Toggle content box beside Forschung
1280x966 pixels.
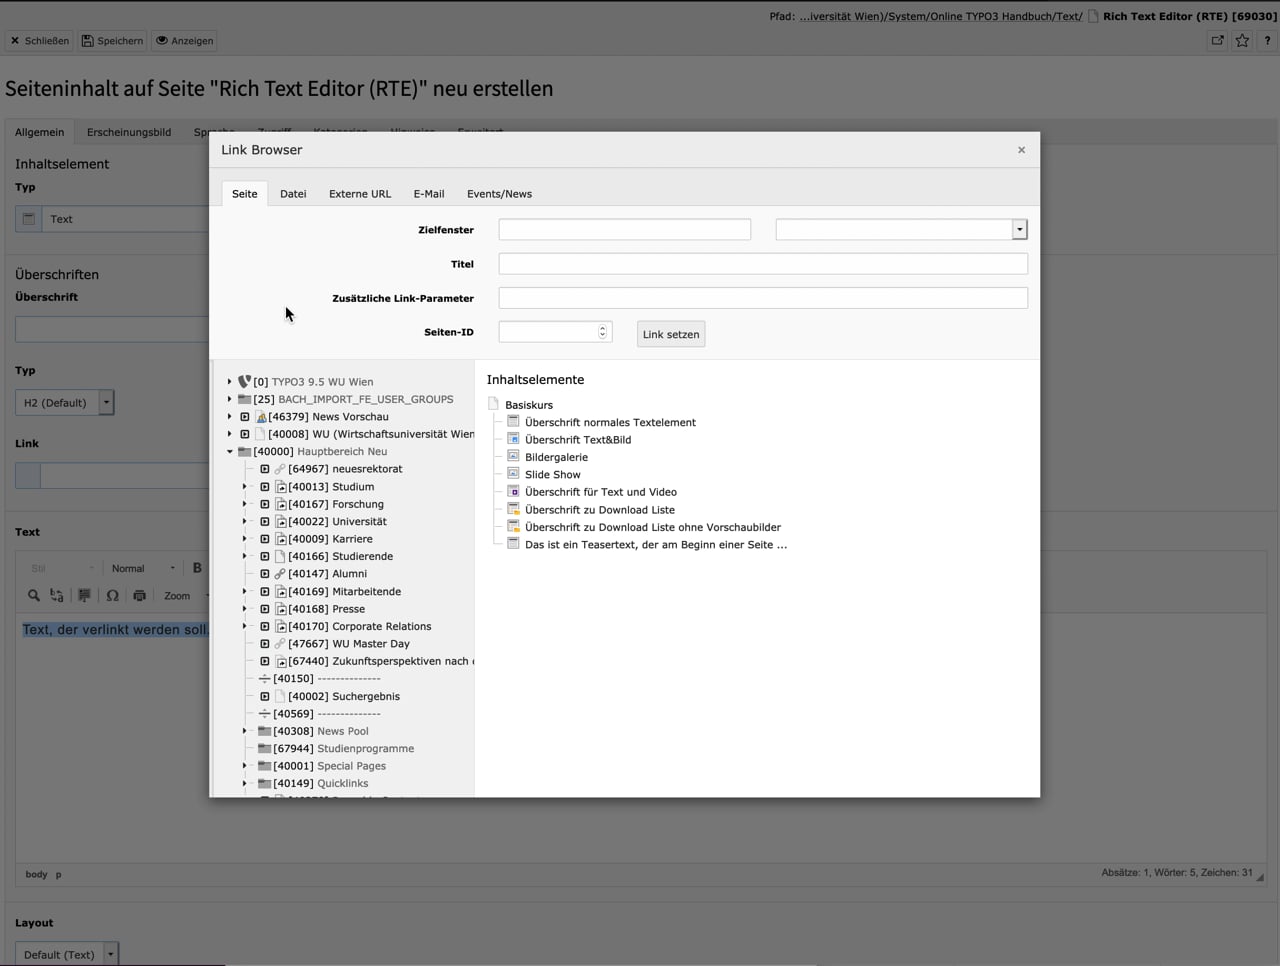point(265,504)
